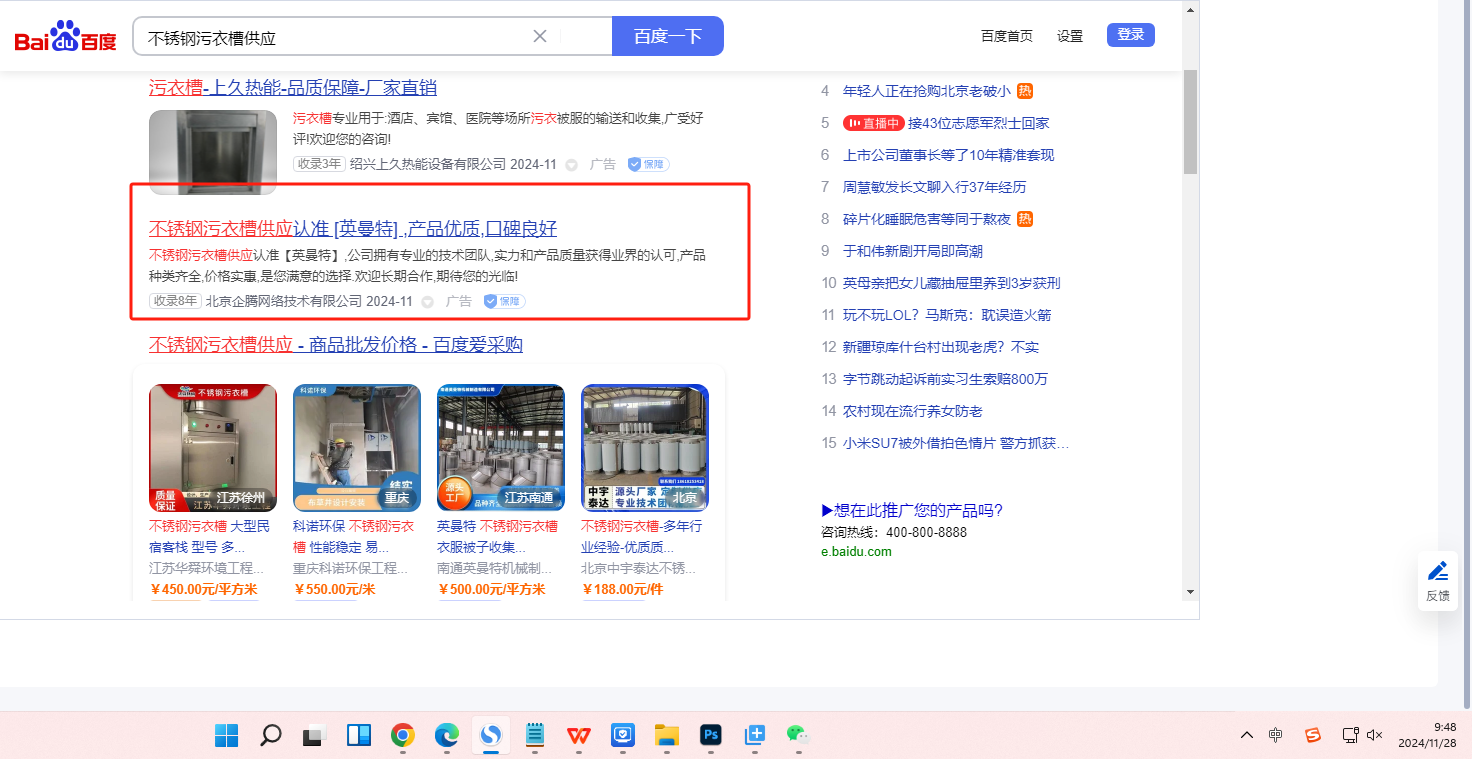Screen dimensions: 1472x759
Task: Expand the dropdown arrow beside 北京企腾网络 ad date
Action: [427, 301]
